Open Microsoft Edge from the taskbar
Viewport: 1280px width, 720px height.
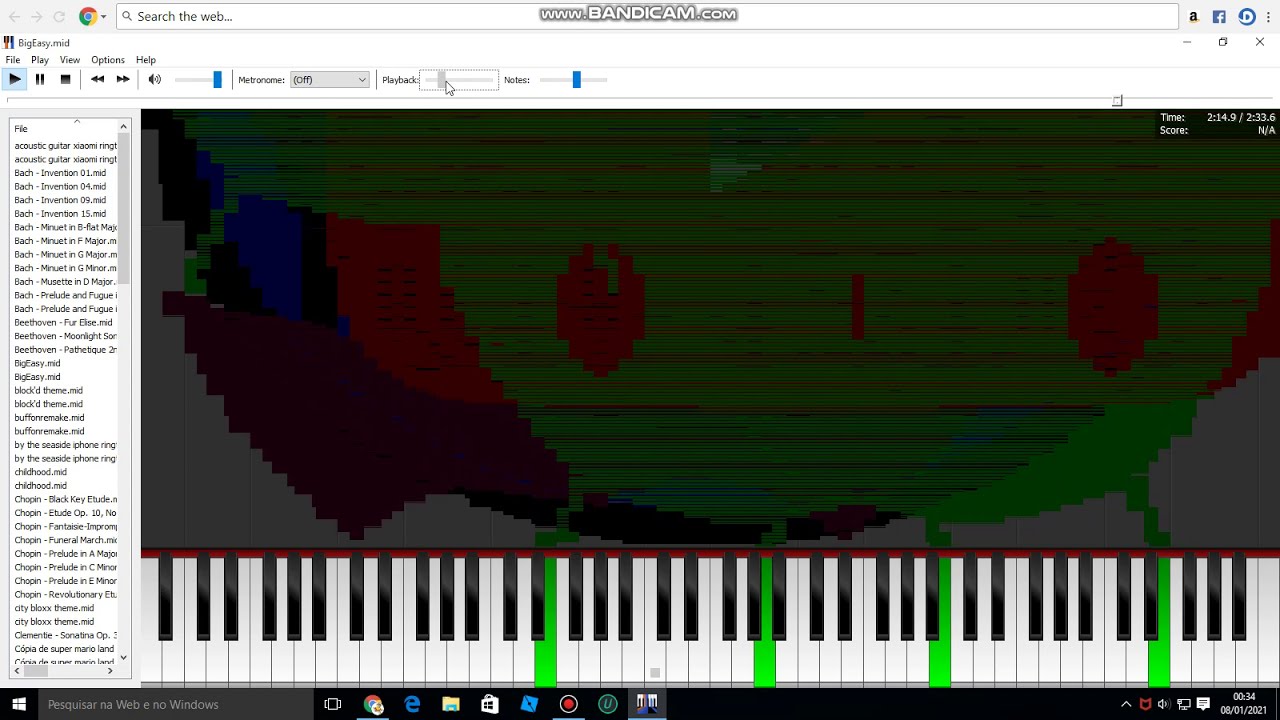pyautogui.click(x=412, y=704)
